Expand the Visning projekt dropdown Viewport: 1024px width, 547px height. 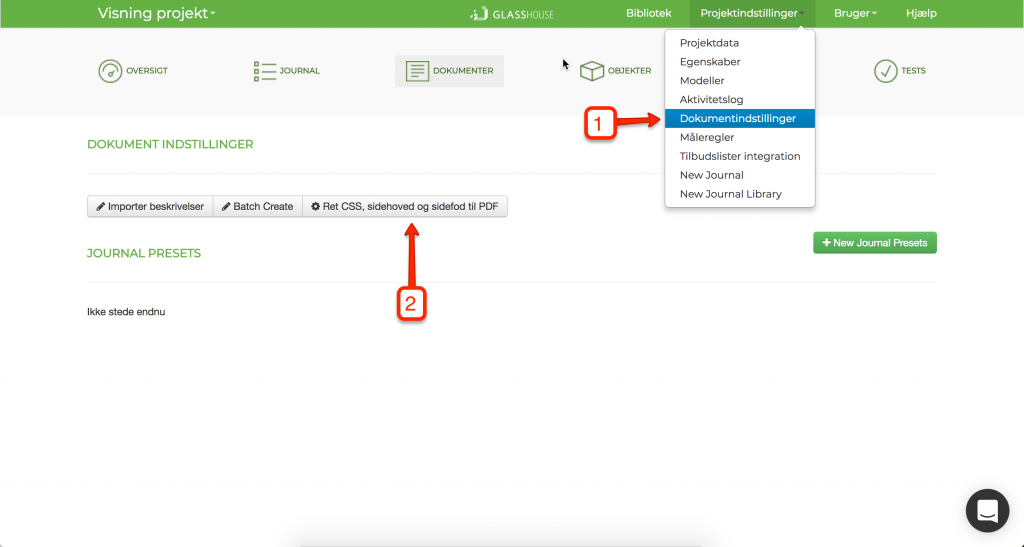156,13
